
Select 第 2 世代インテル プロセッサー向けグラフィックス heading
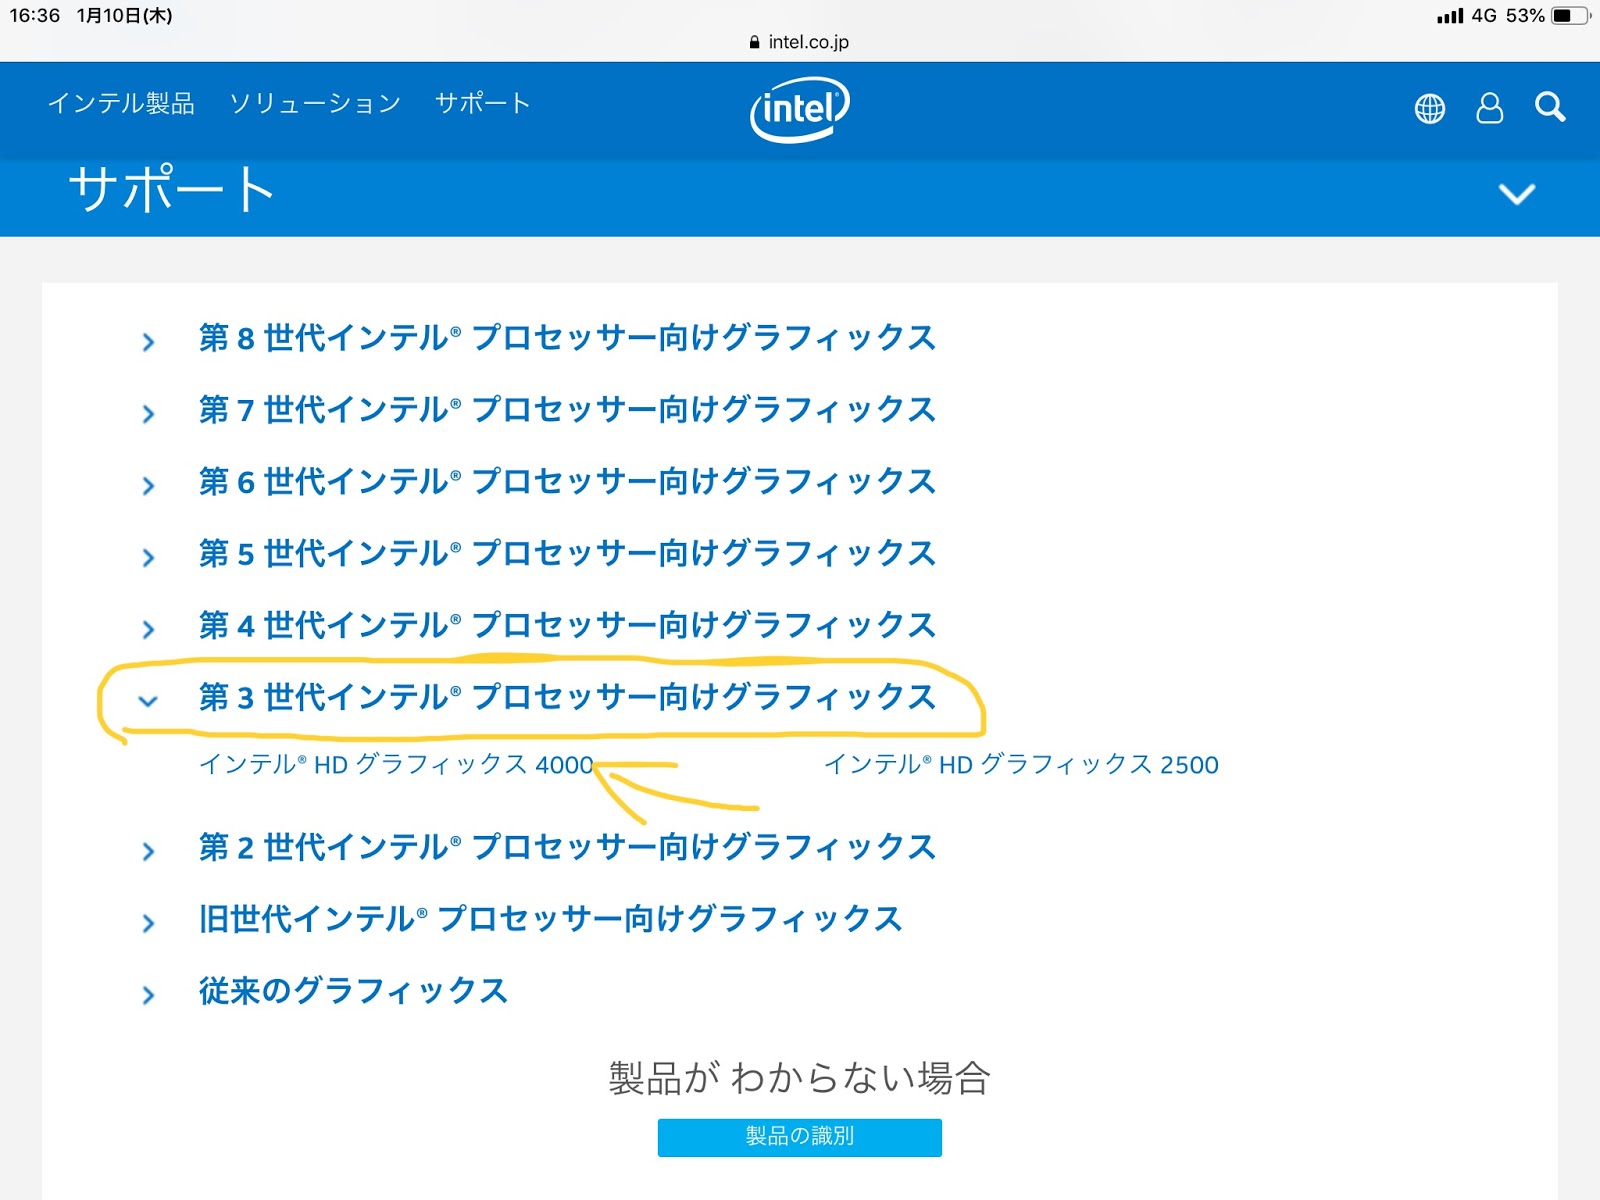(567, 848)
